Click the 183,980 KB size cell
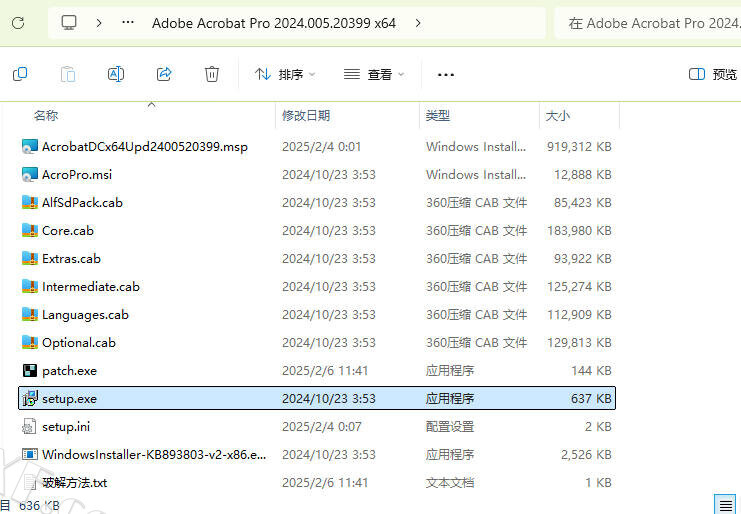Image resolution: width=741 pixels, height=514 pixels. click(x=579, y=231)
